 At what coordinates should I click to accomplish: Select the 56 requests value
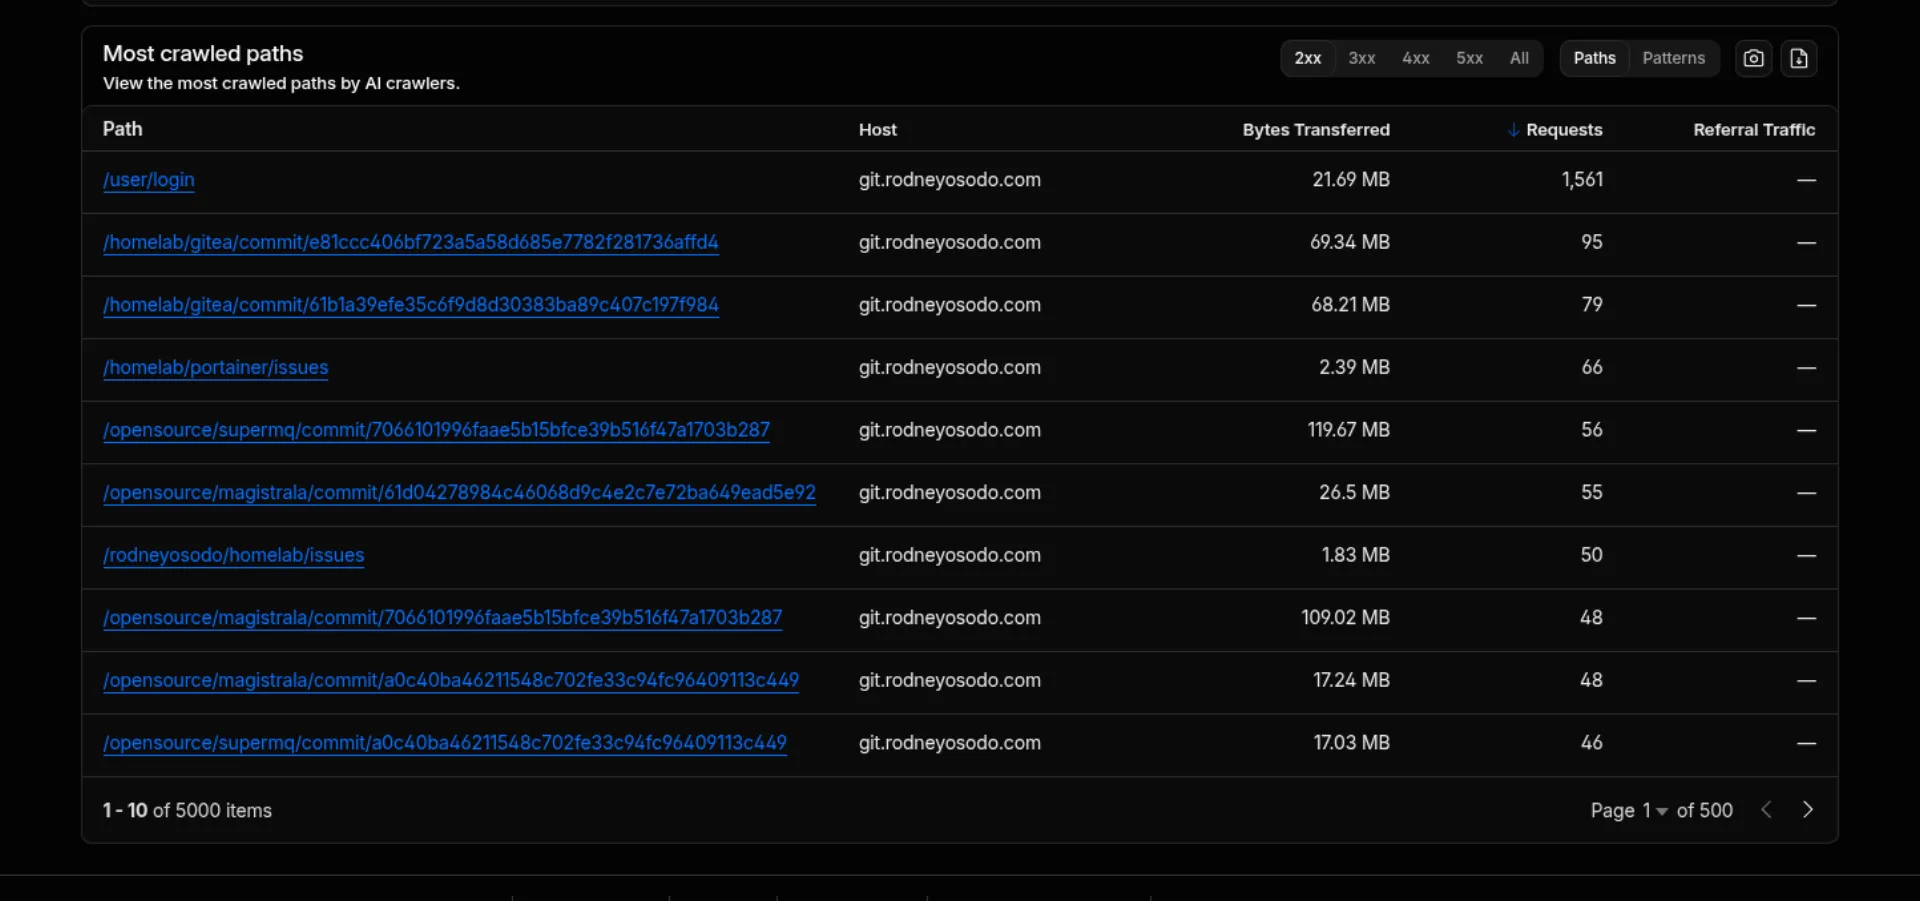pyautogui.click(x=1592, y=430)
